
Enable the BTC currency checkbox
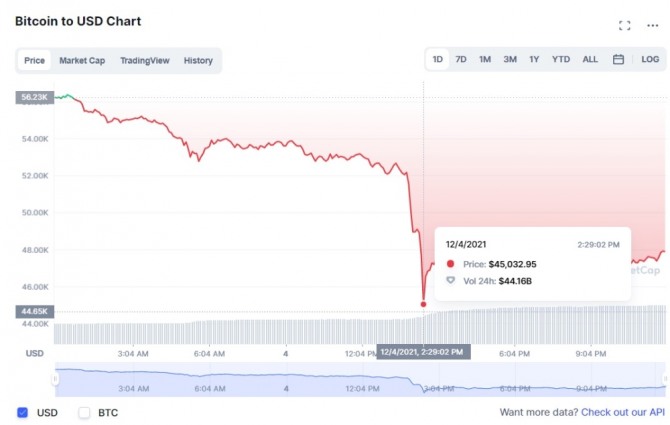point(84,413)
